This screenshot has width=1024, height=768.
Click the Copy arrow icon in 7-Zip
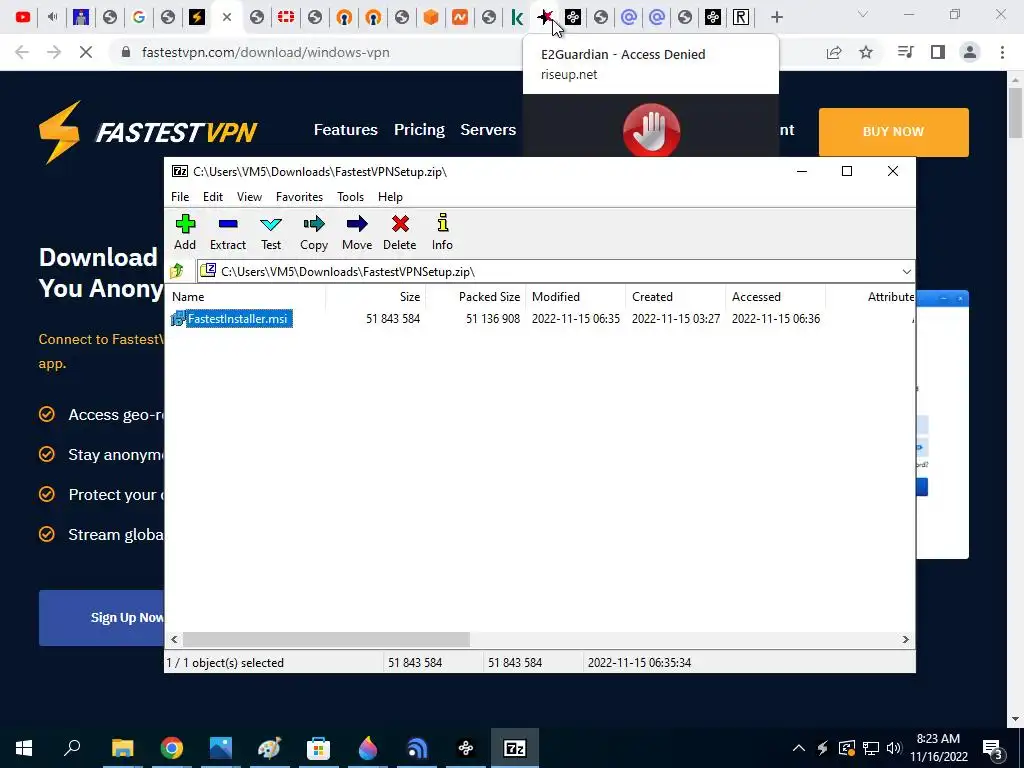click(x=314, y=224)
